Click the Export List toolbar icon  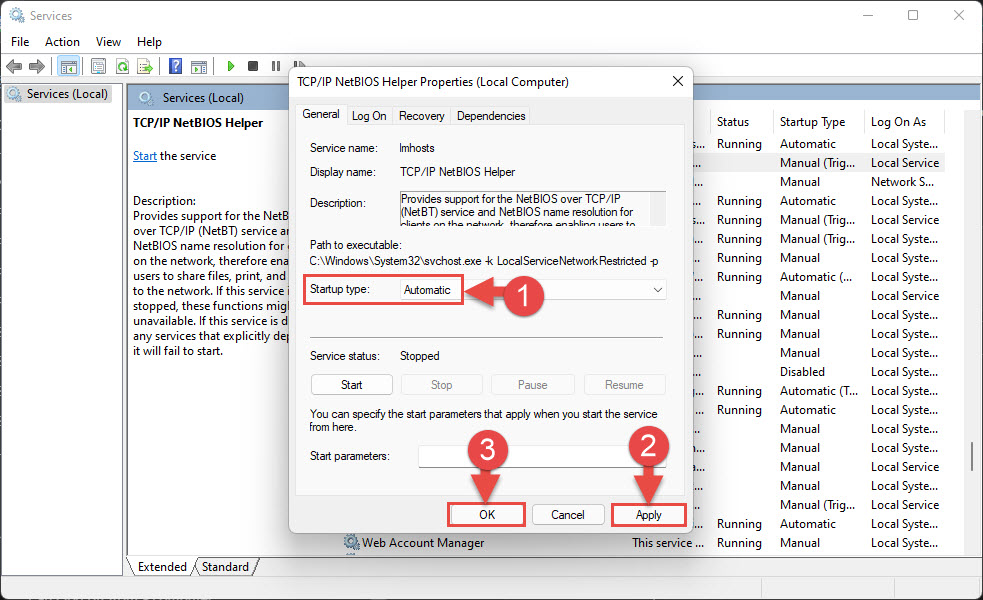click(x=144, y=66)
